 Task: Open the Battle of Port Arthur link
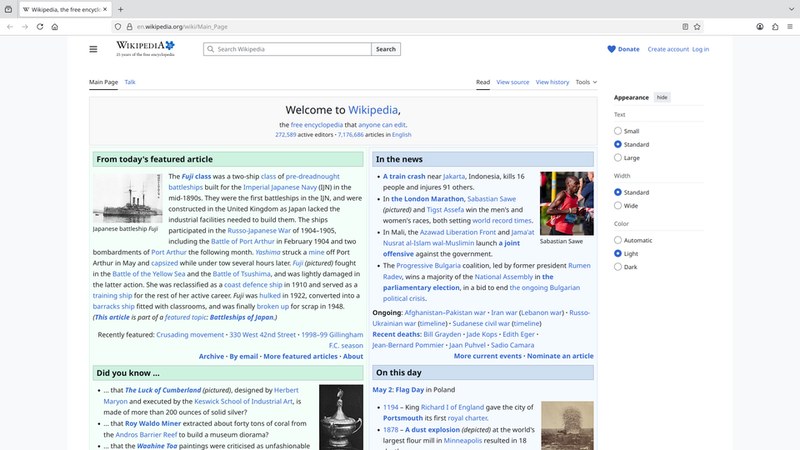(x=243, y=242)
